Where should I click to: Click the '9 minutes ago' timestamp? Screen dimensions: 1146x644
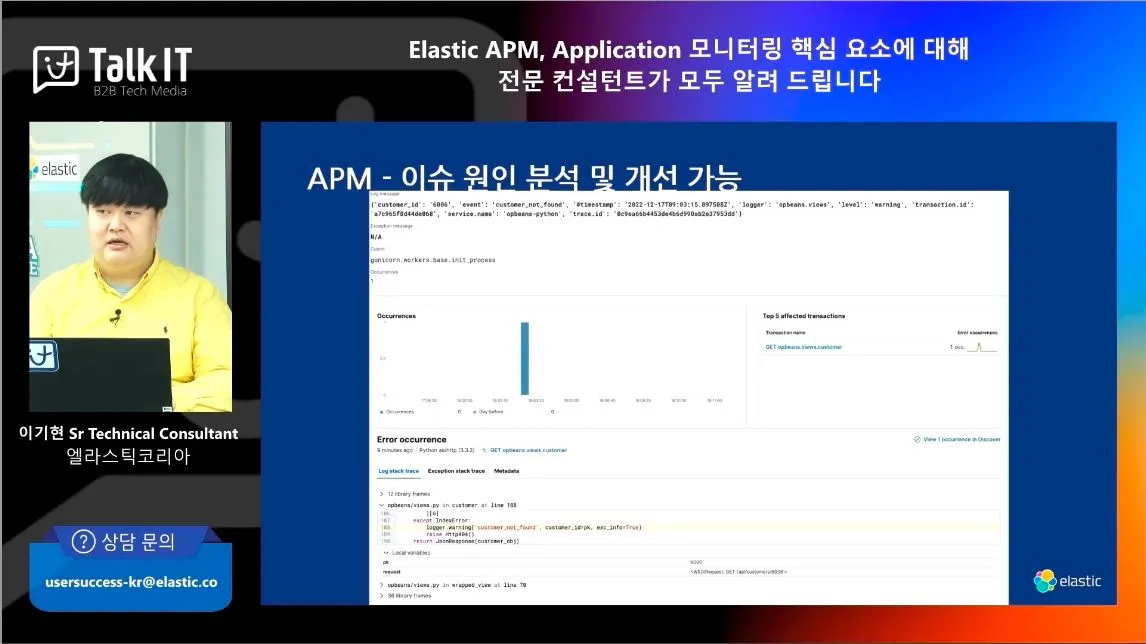[x=395, y=450]
